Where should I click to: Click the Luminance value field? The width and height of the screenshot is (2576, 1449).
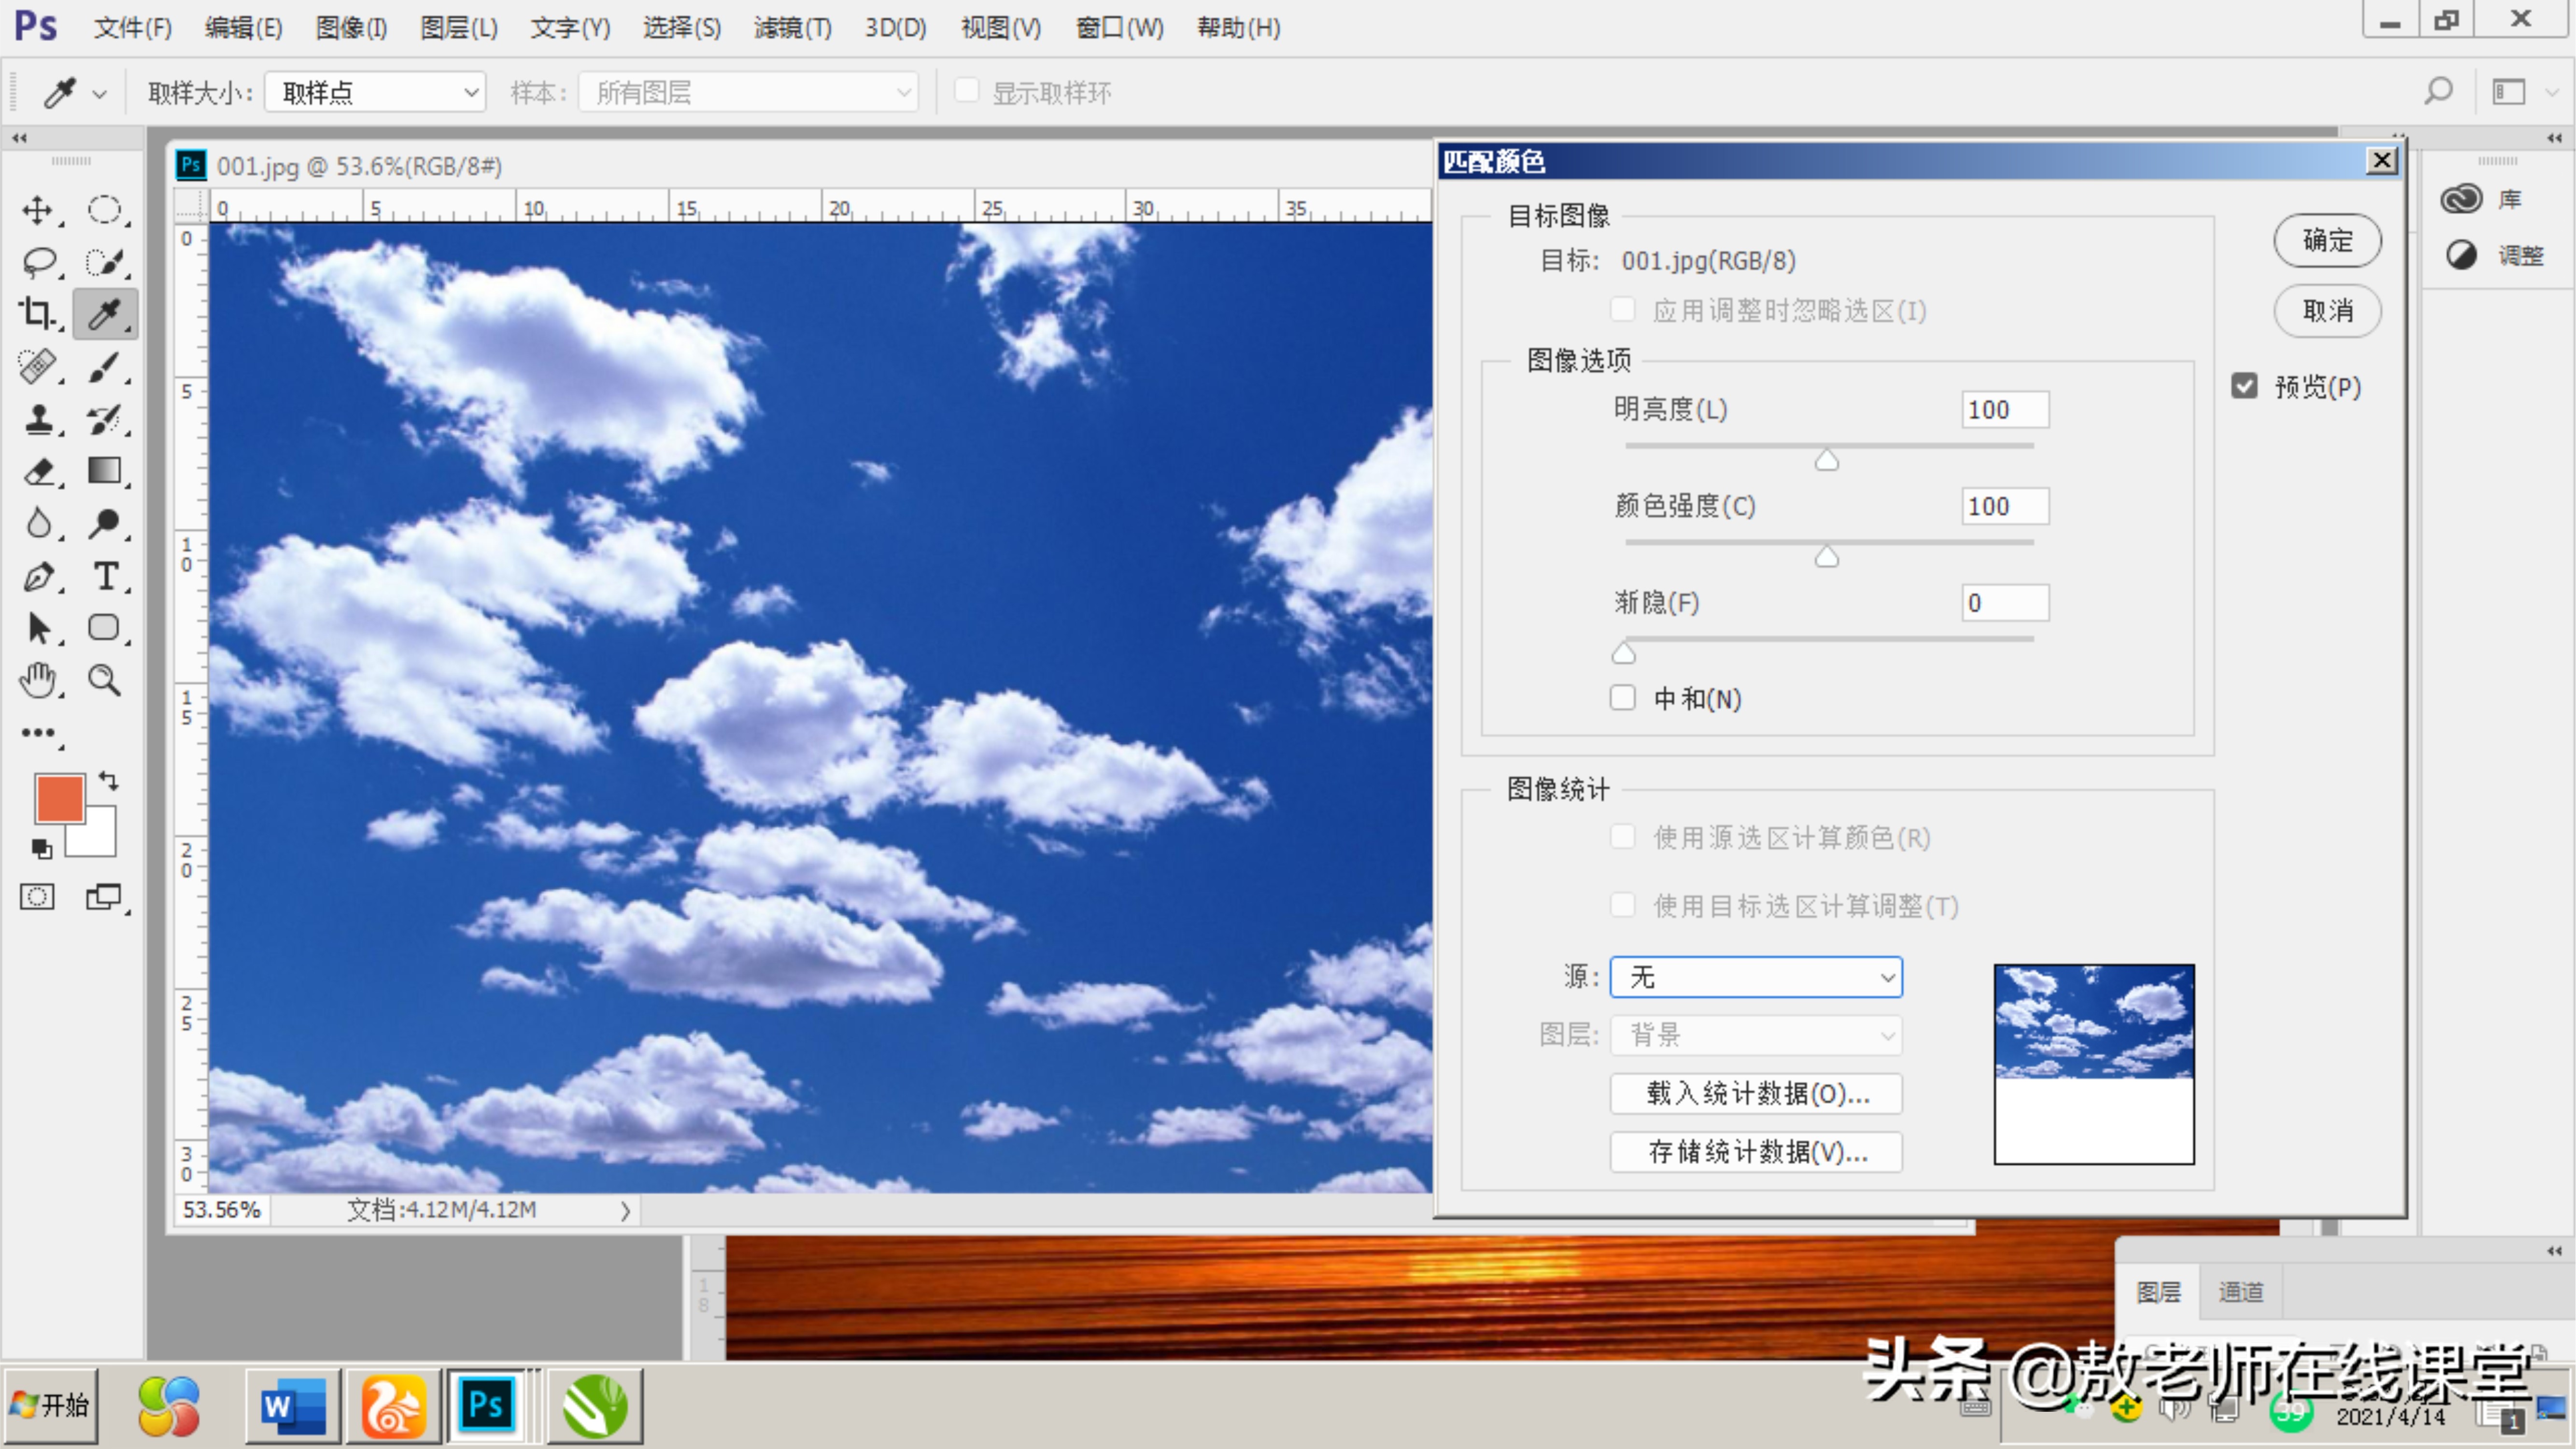pyautogui.click(x=2005, y=409)
